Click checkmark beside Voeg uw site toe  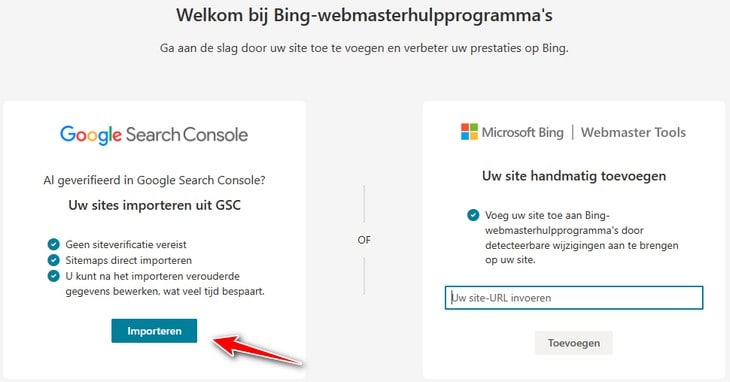tap(473, 215)
